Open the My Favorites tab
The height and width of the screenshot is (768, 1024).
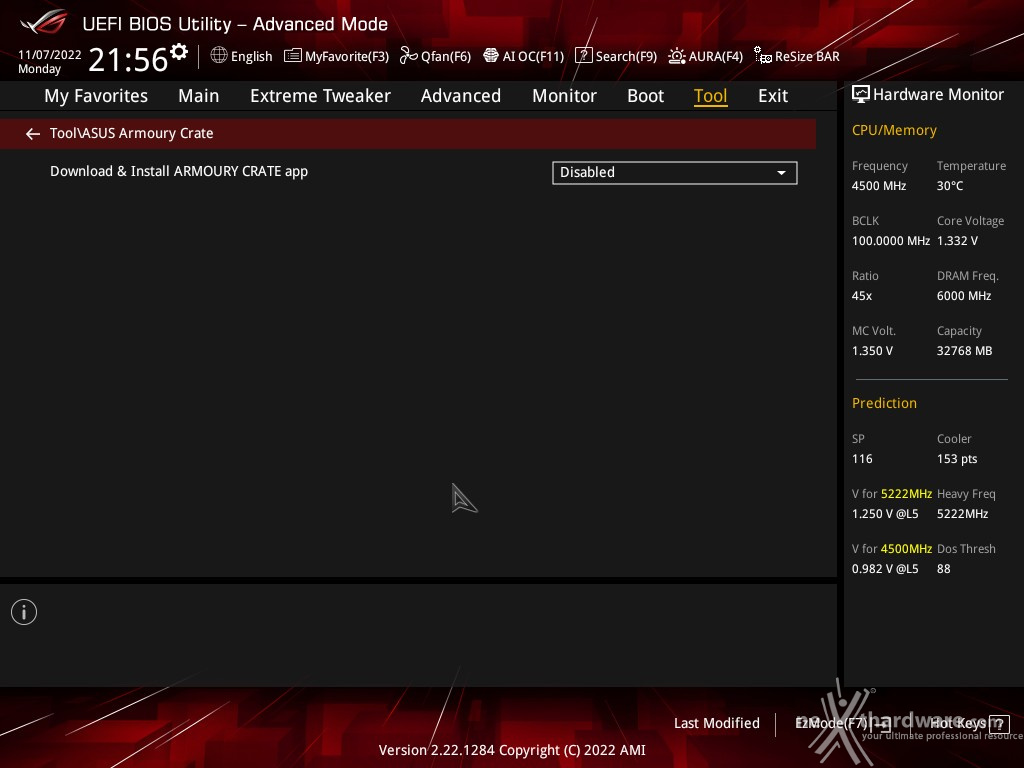(x=96, y=96)
